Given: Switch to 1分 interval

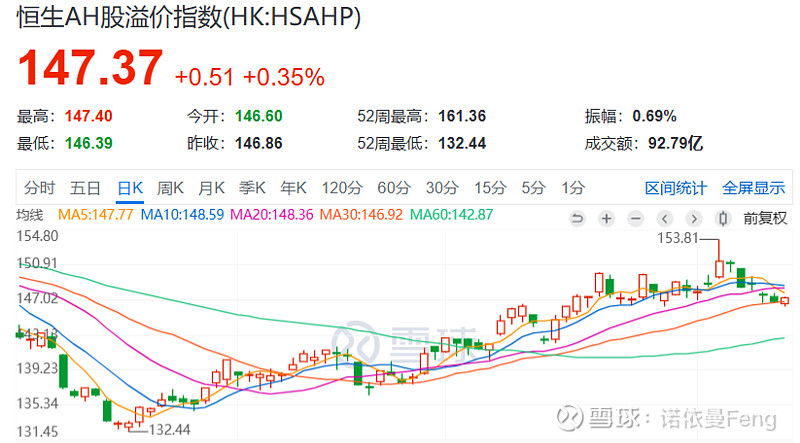Looking at the screenshot, I should 573,188.
